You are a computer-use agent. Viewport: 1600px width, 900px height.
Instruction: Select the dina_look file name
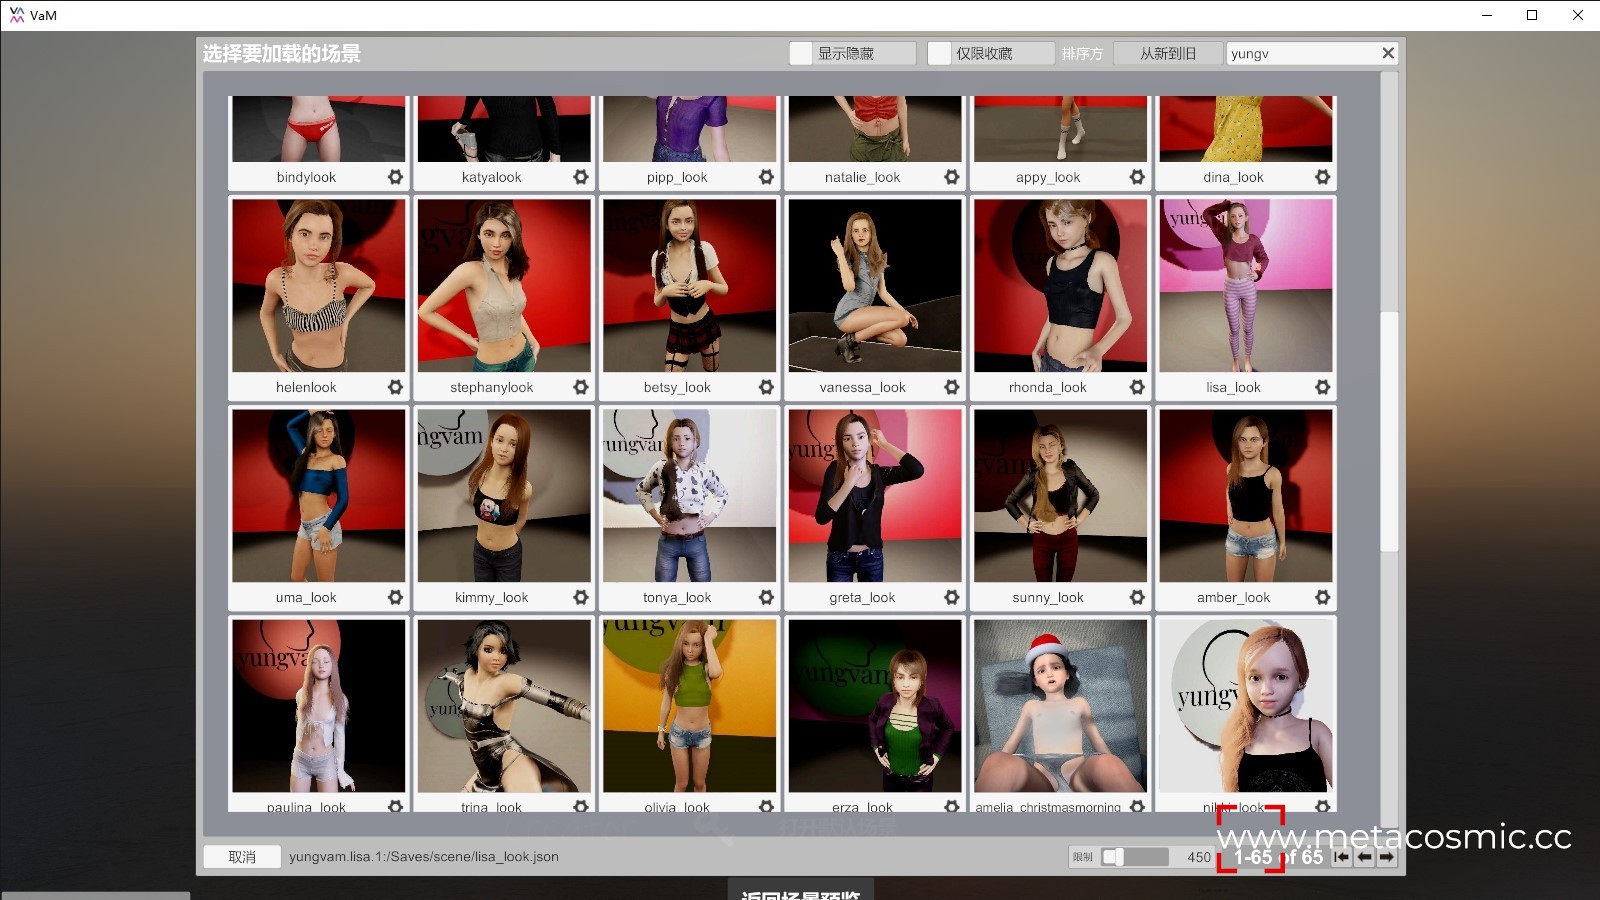point(1233,177)
